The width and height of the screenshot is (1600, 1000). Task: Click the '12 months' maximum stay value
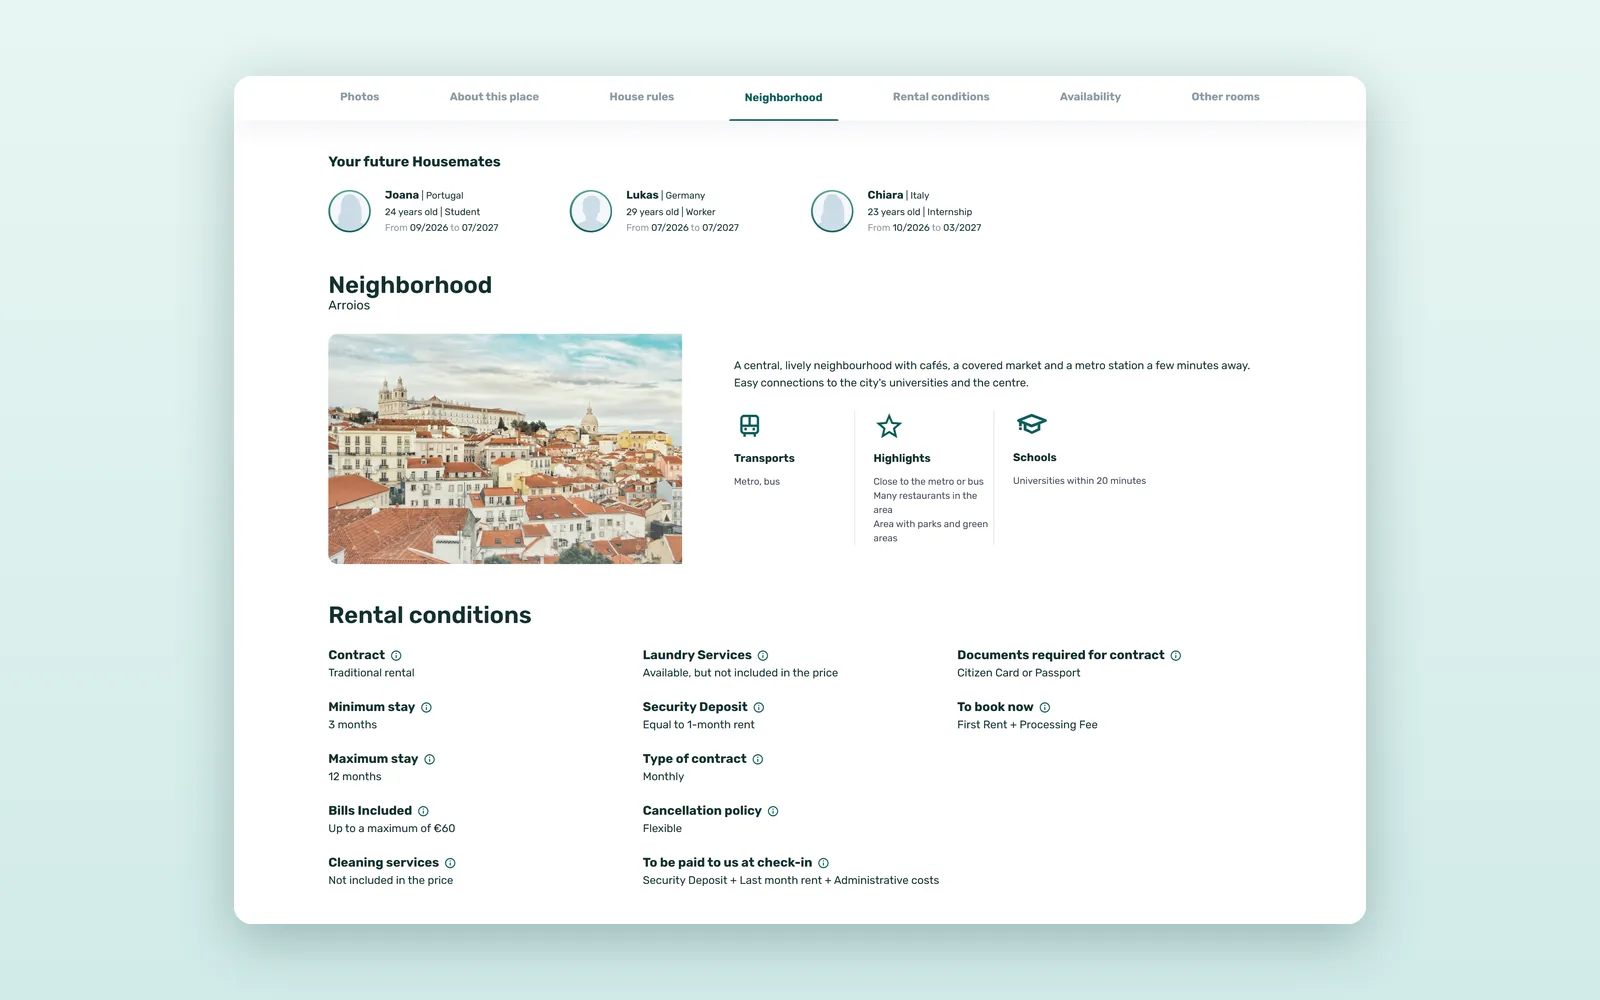pos(355,777)
